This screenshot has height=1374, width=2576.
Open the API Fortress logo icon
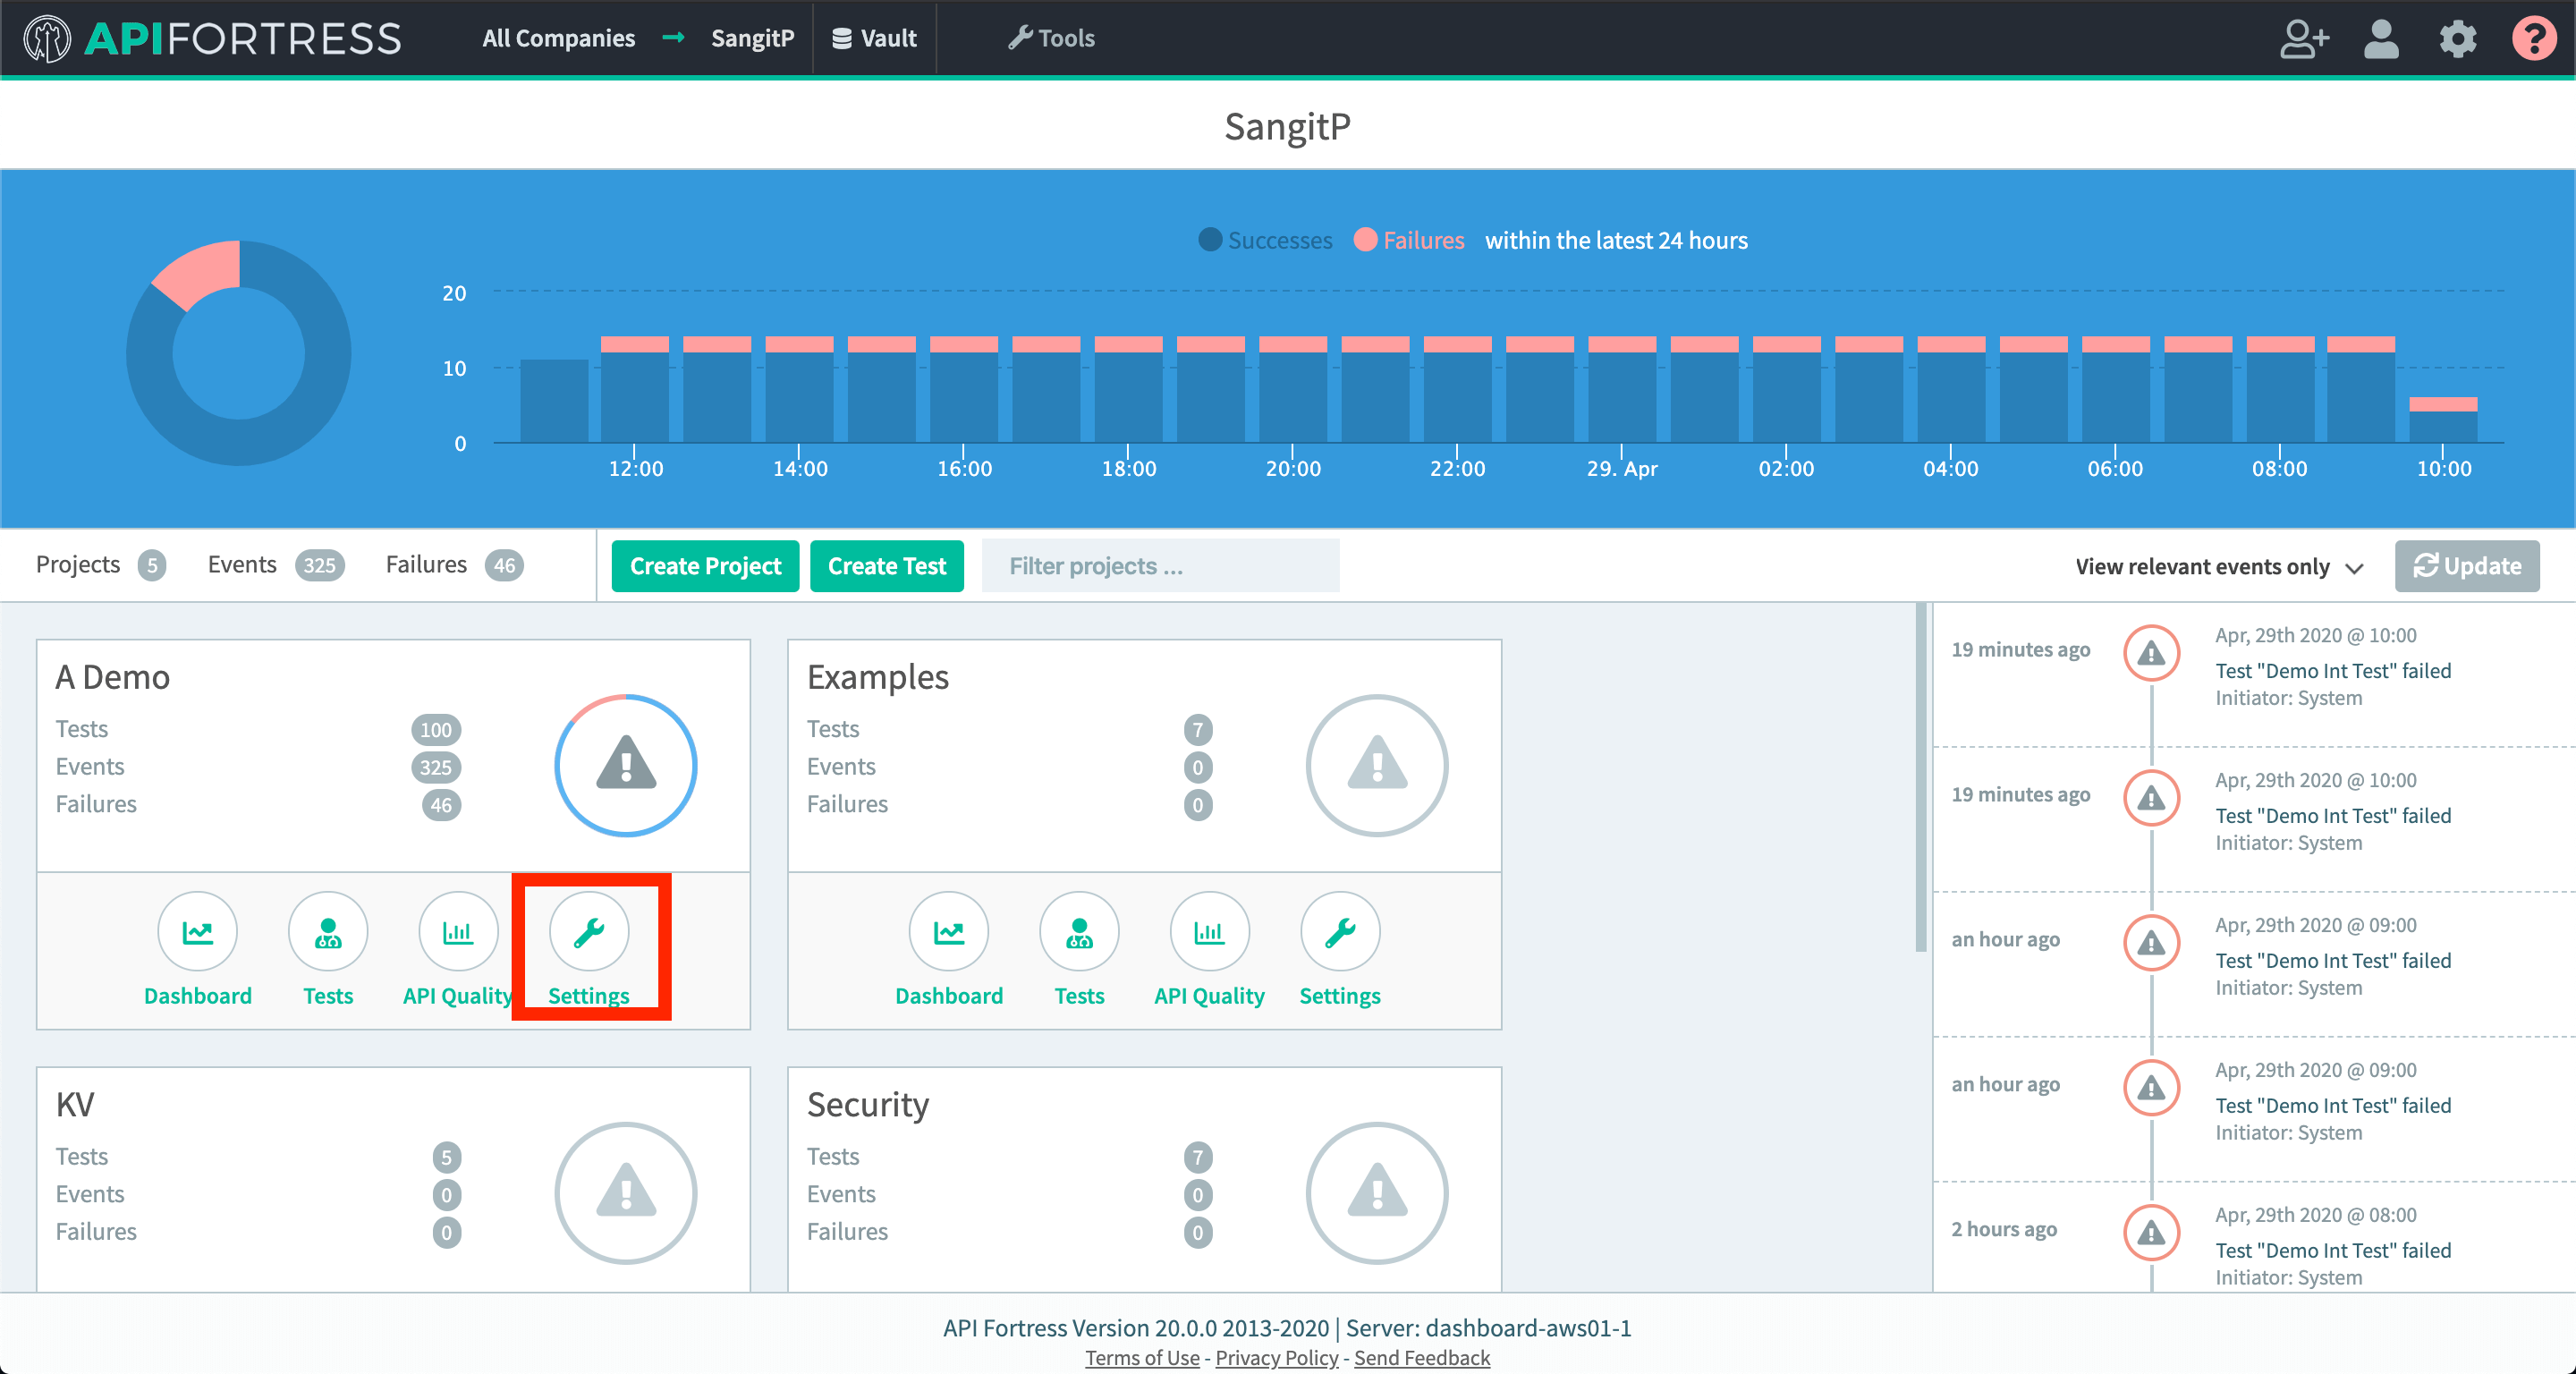pos(44,39)
